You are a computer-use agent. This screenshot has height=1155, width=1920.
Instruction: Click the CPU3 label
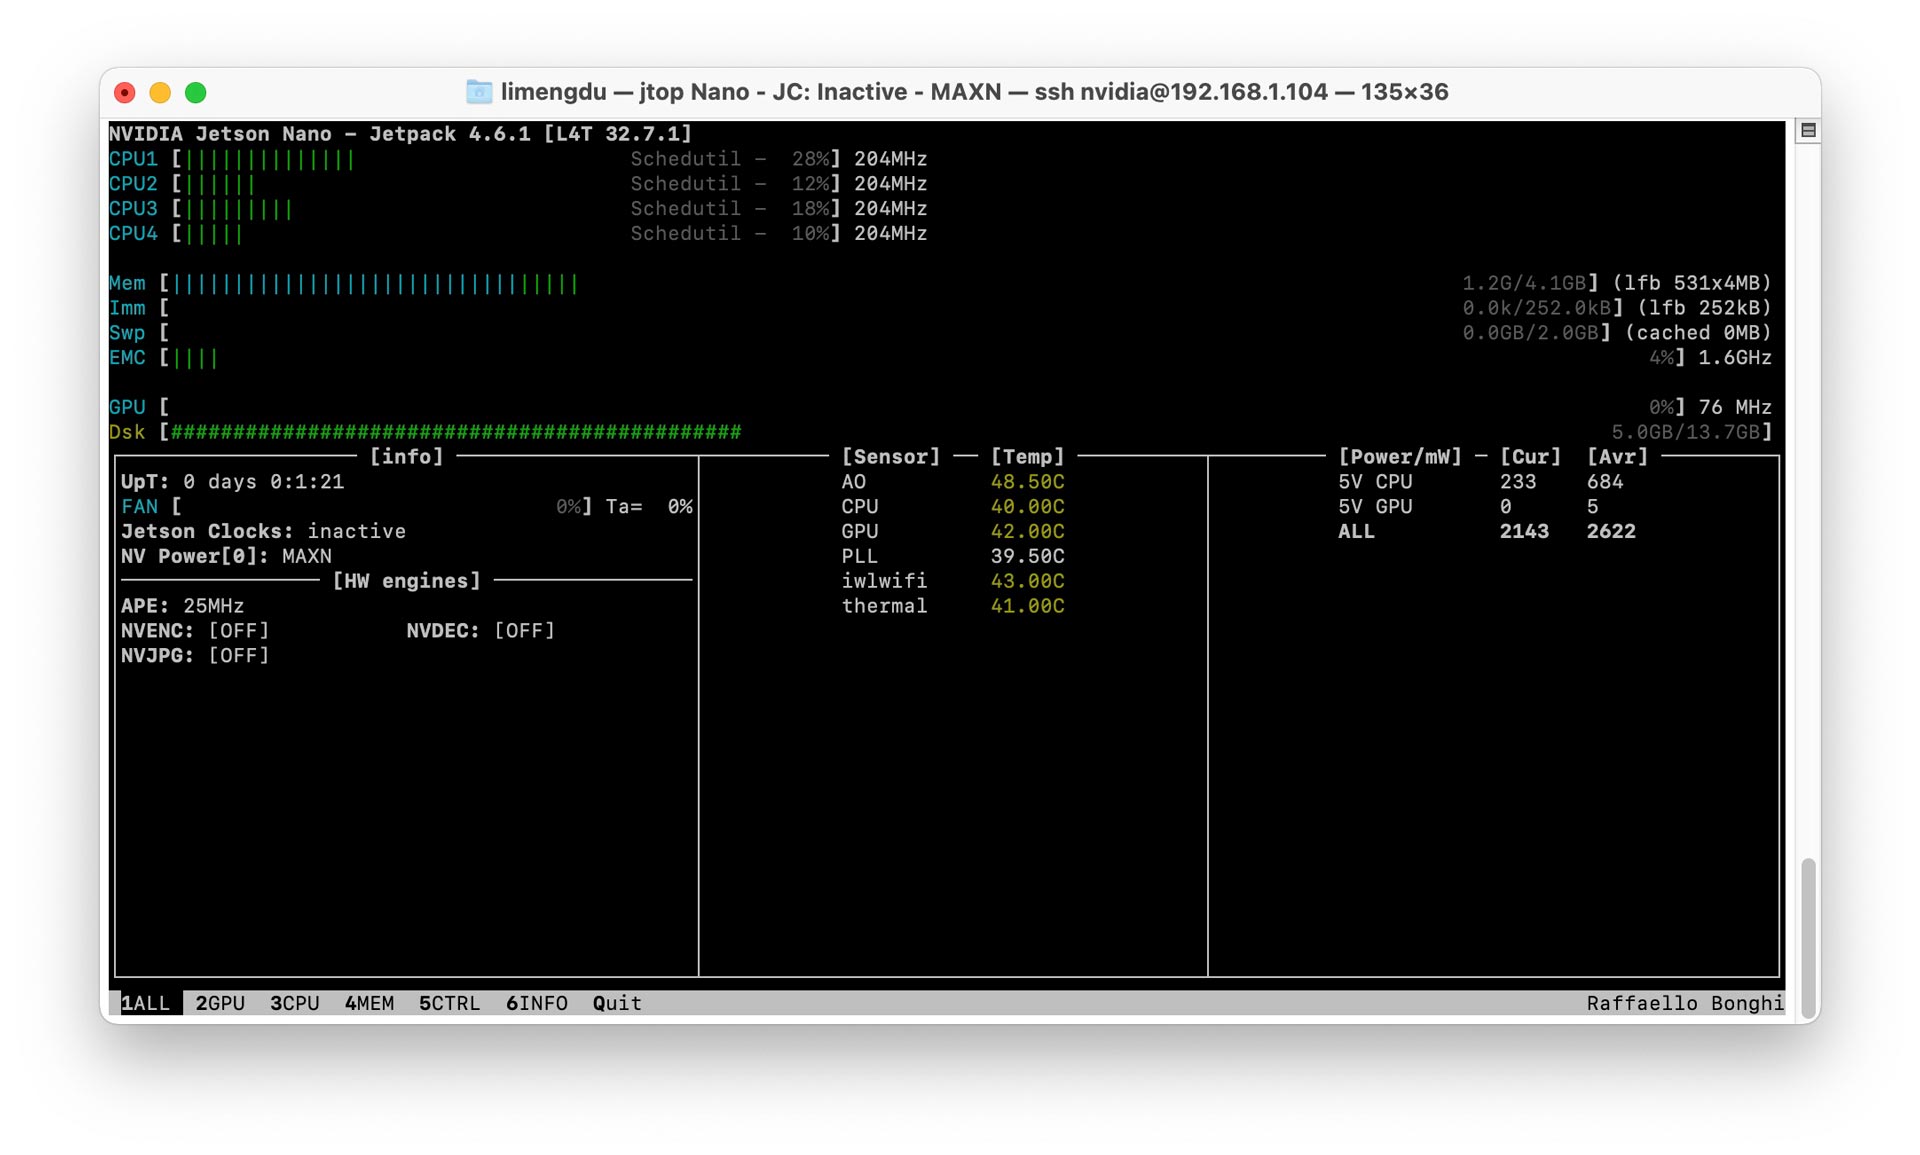pyautogui.click(x=133, y=209)
